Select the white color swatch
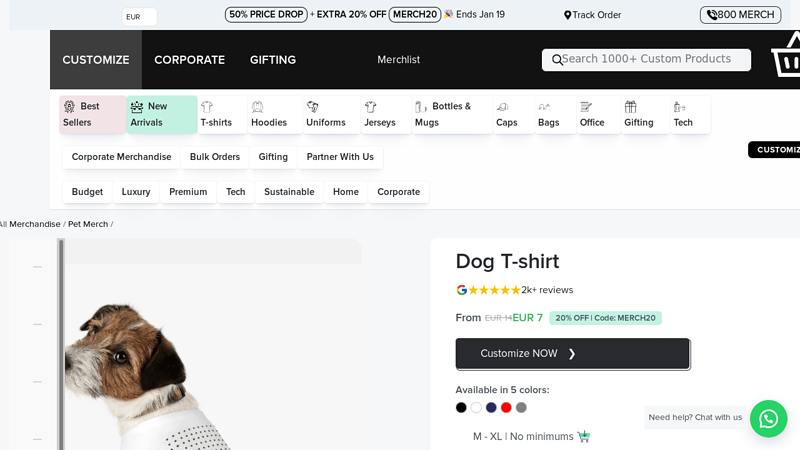800x450 pixels. coord(476,408)
